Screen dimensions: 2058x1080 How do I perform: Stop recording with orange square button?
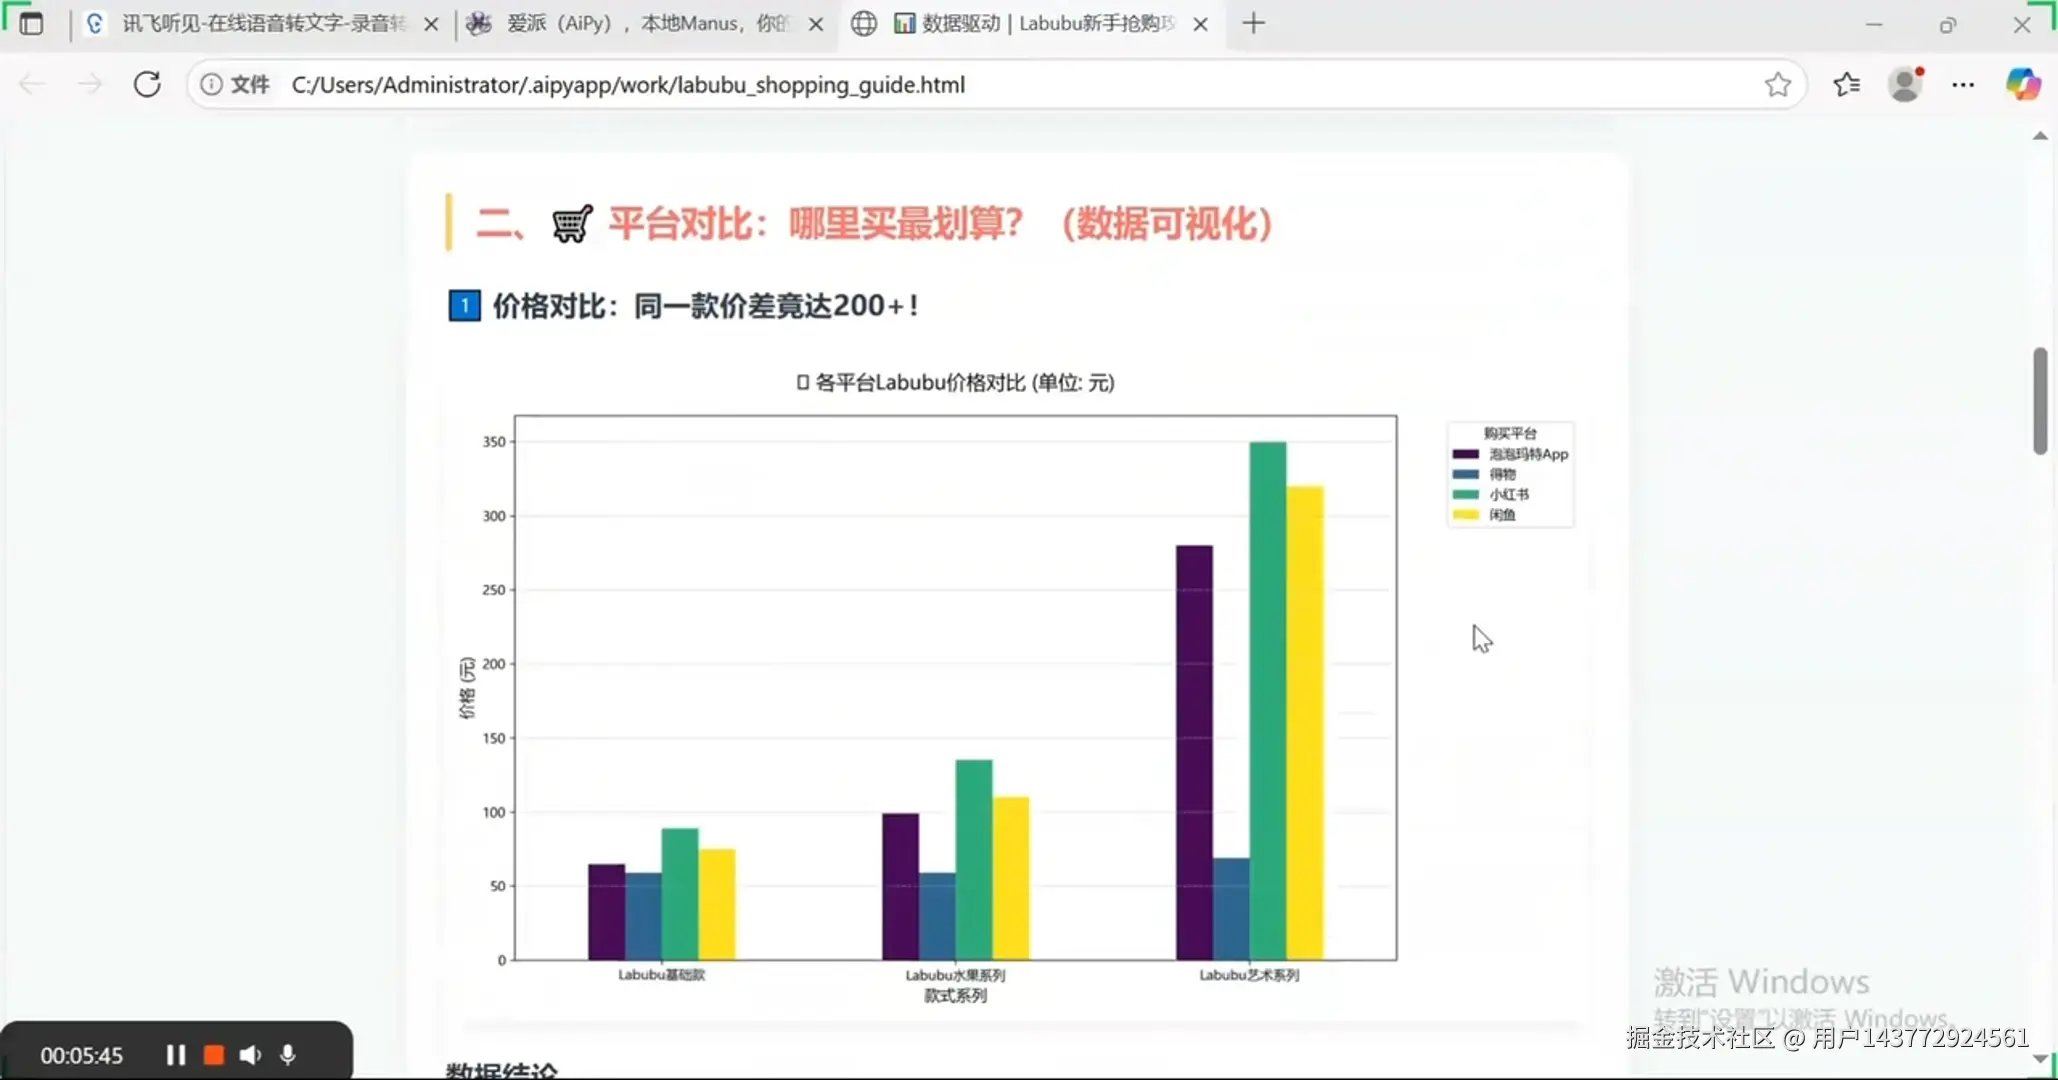pyautogui.click(x=213, y=1055)
